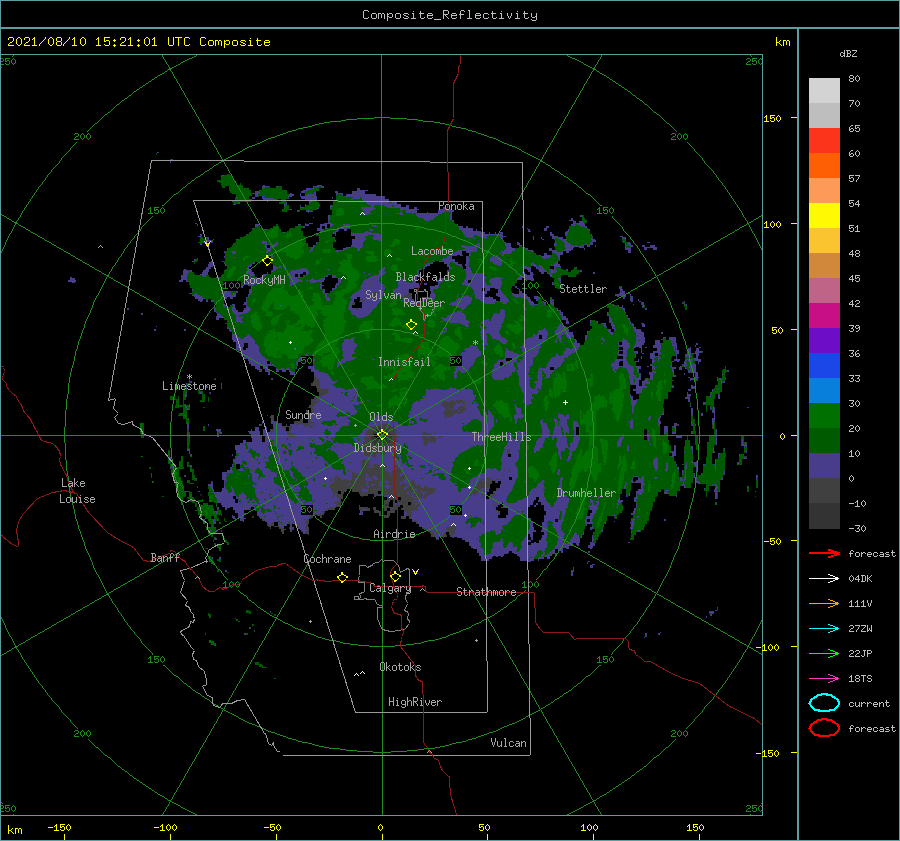Screen dimensions: 900x841
Task: Click the Sylvan label on the map
Action: (383, 295)
